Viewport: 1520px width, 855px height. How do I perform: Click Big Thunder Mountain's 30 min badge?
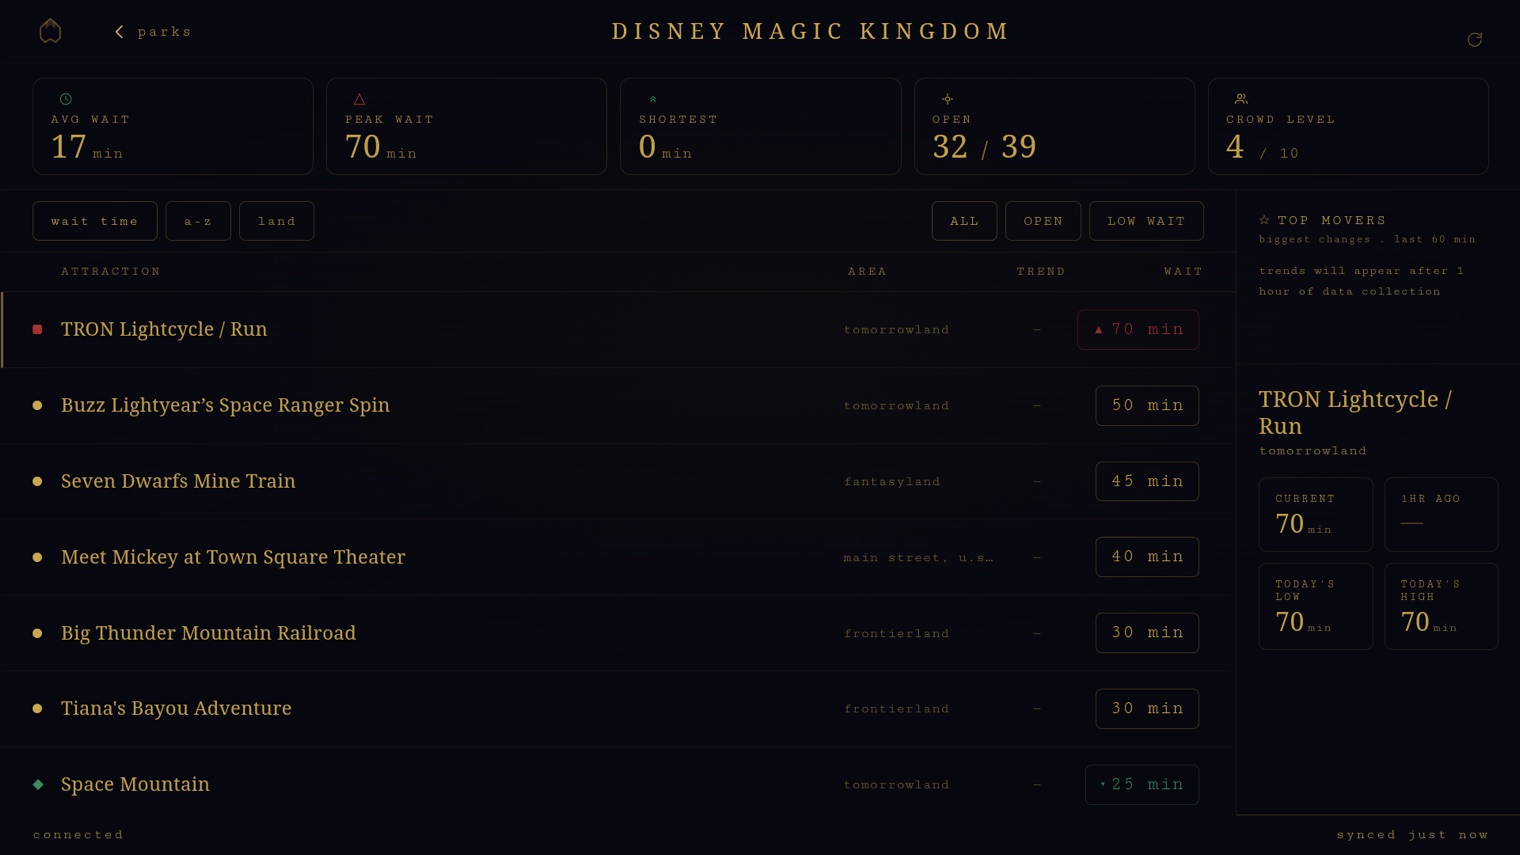click(1147, 633)
